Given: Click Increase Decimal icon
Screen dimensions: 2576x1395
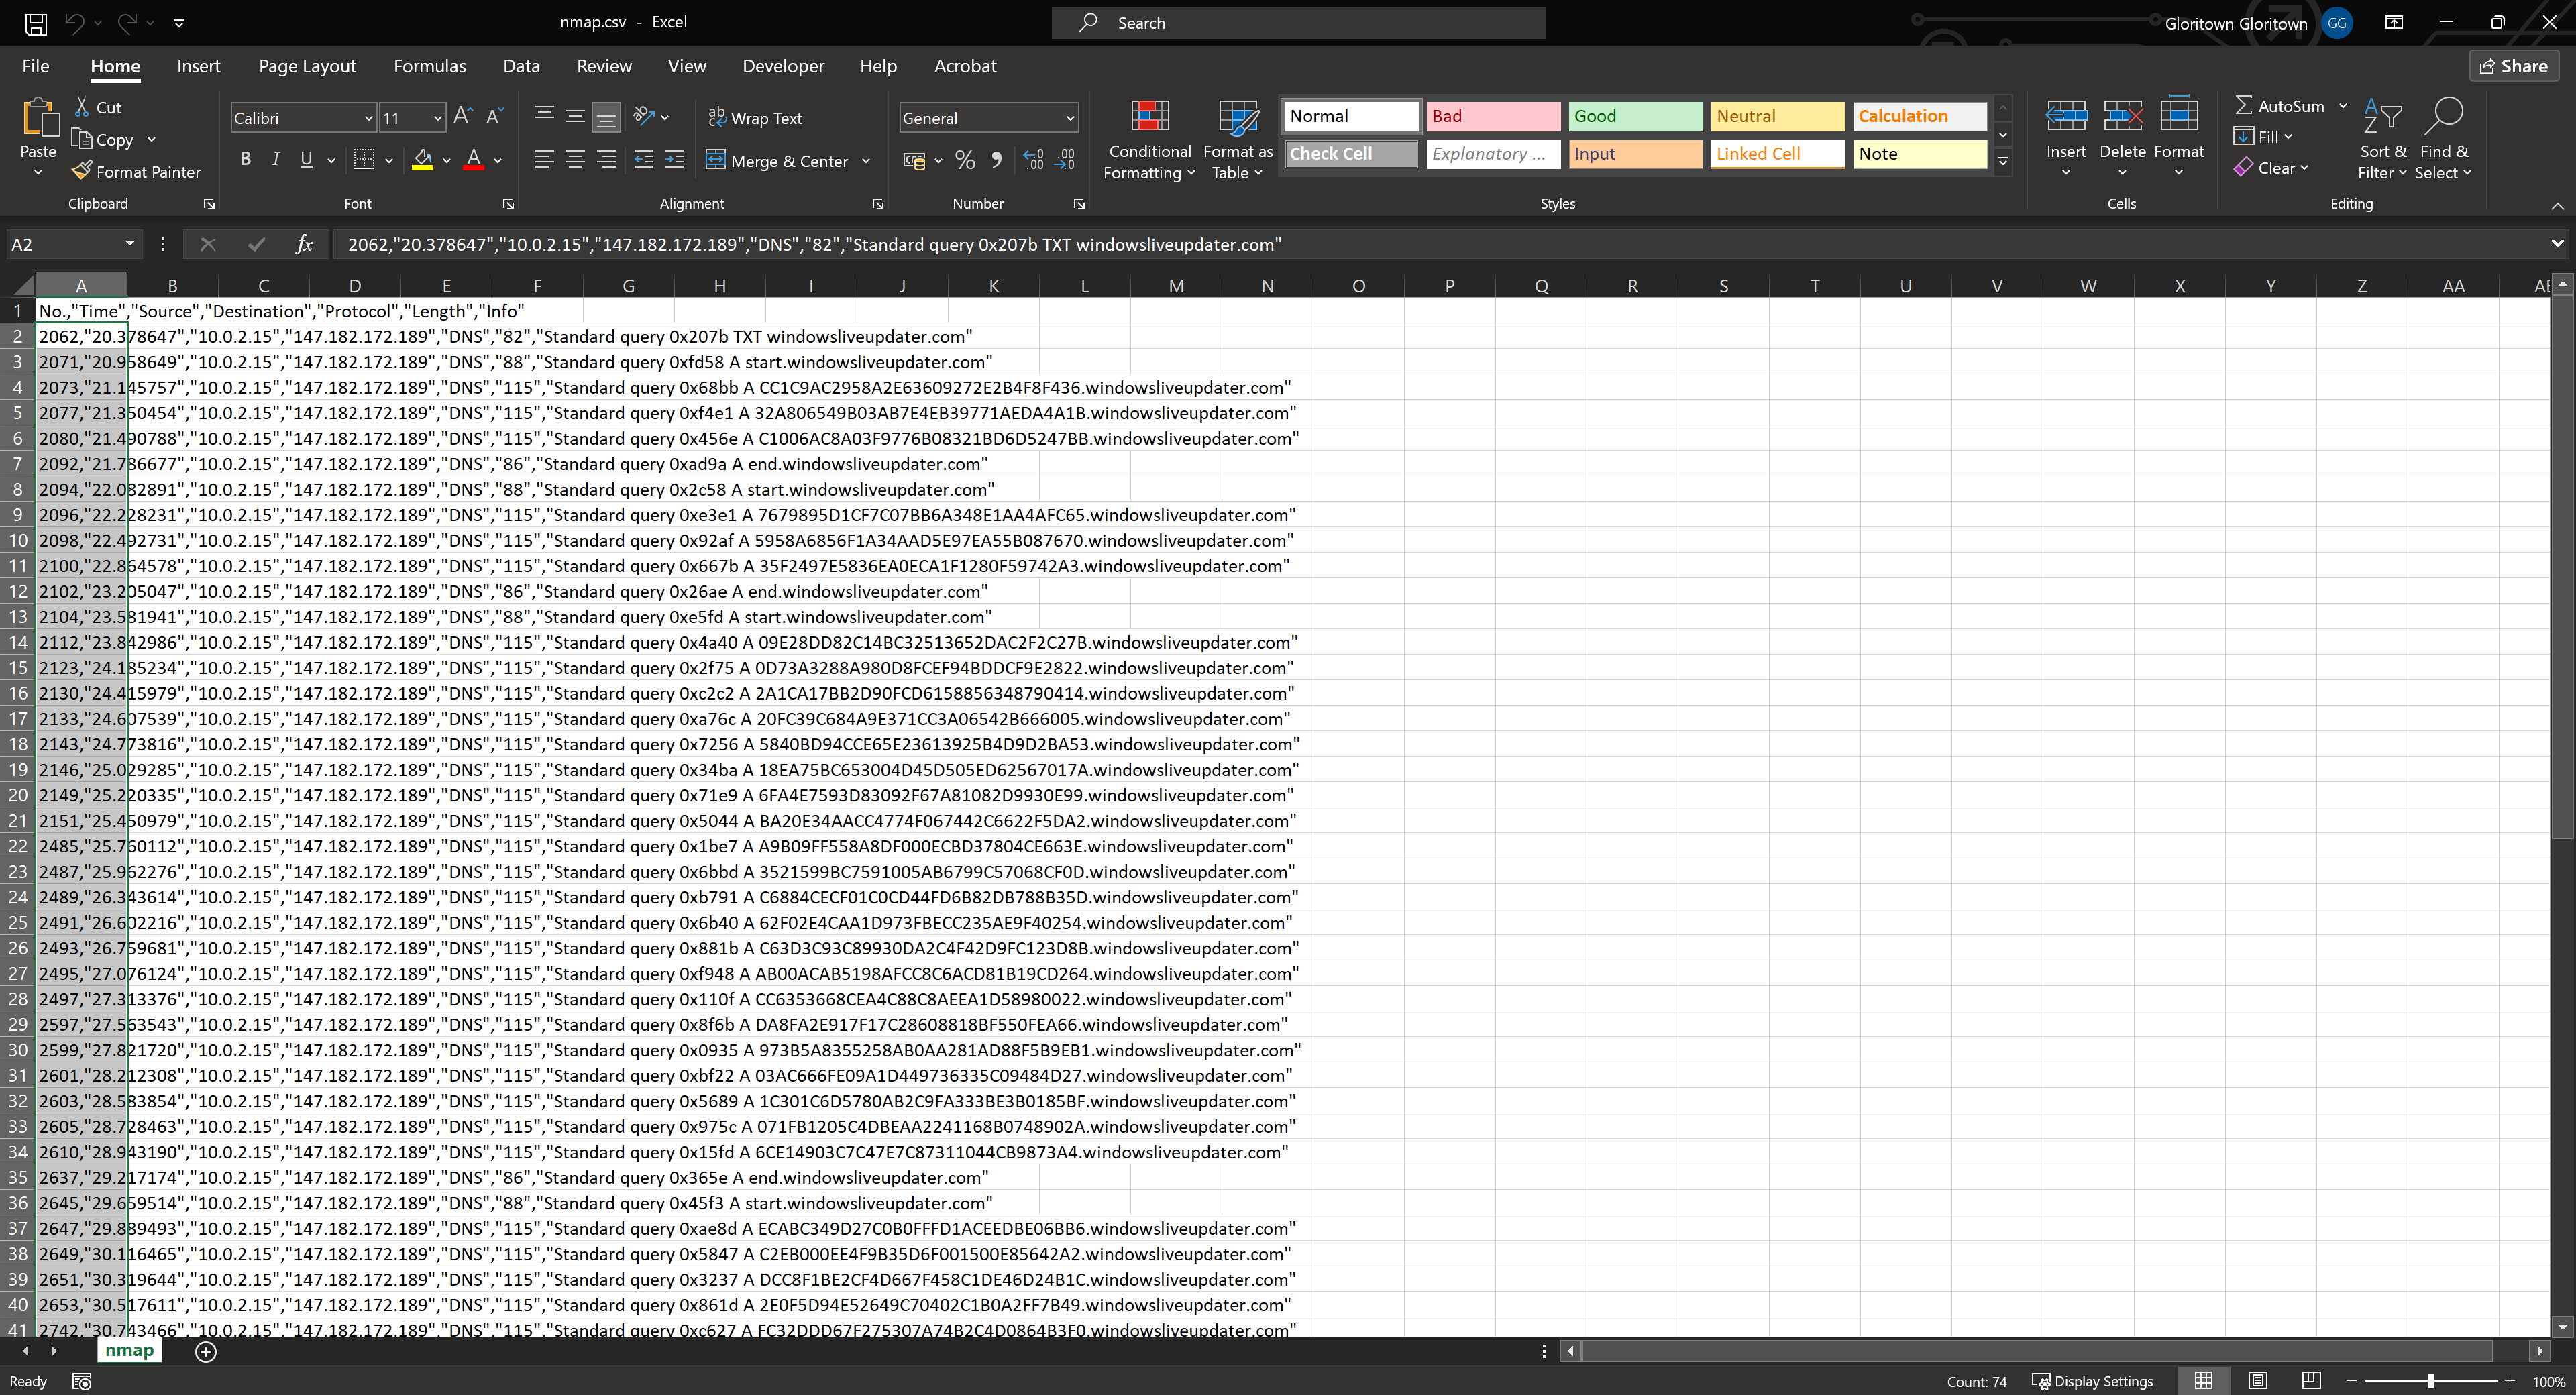Looking at the screenshot, I should pos(1034,160).
